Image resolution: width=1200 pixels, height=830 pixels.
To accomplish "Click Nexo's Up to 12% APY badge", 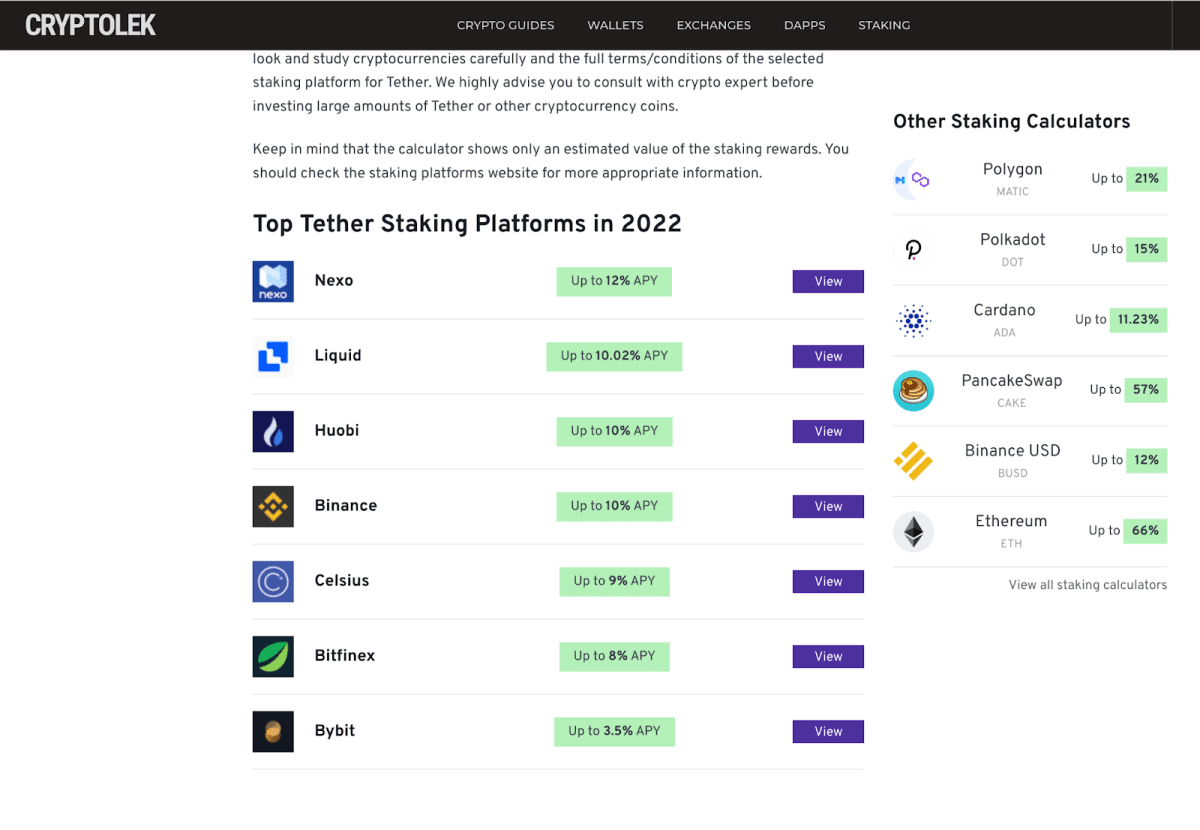I will click(614, 281).
